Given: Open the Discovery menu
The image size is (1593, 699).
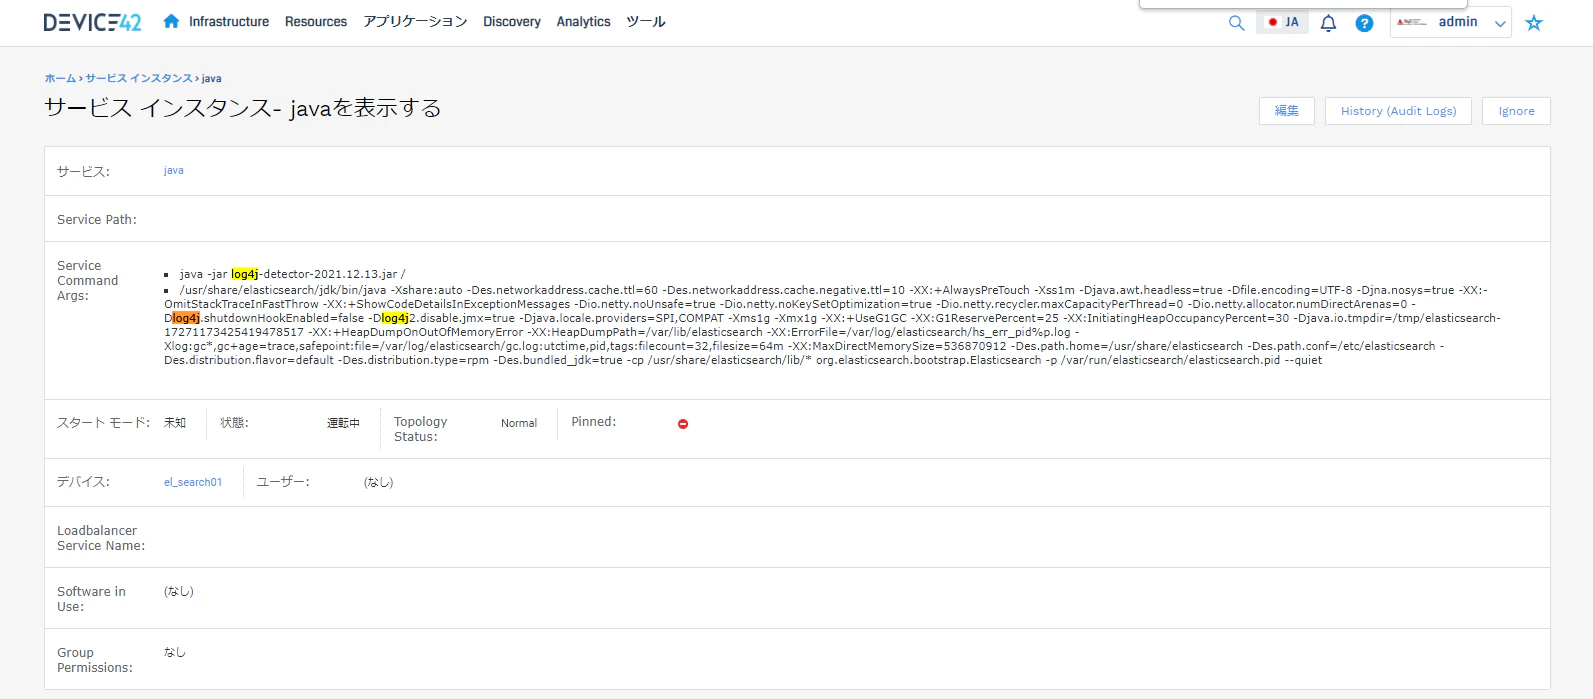Looking at the screenshot, I should point(512,21).
